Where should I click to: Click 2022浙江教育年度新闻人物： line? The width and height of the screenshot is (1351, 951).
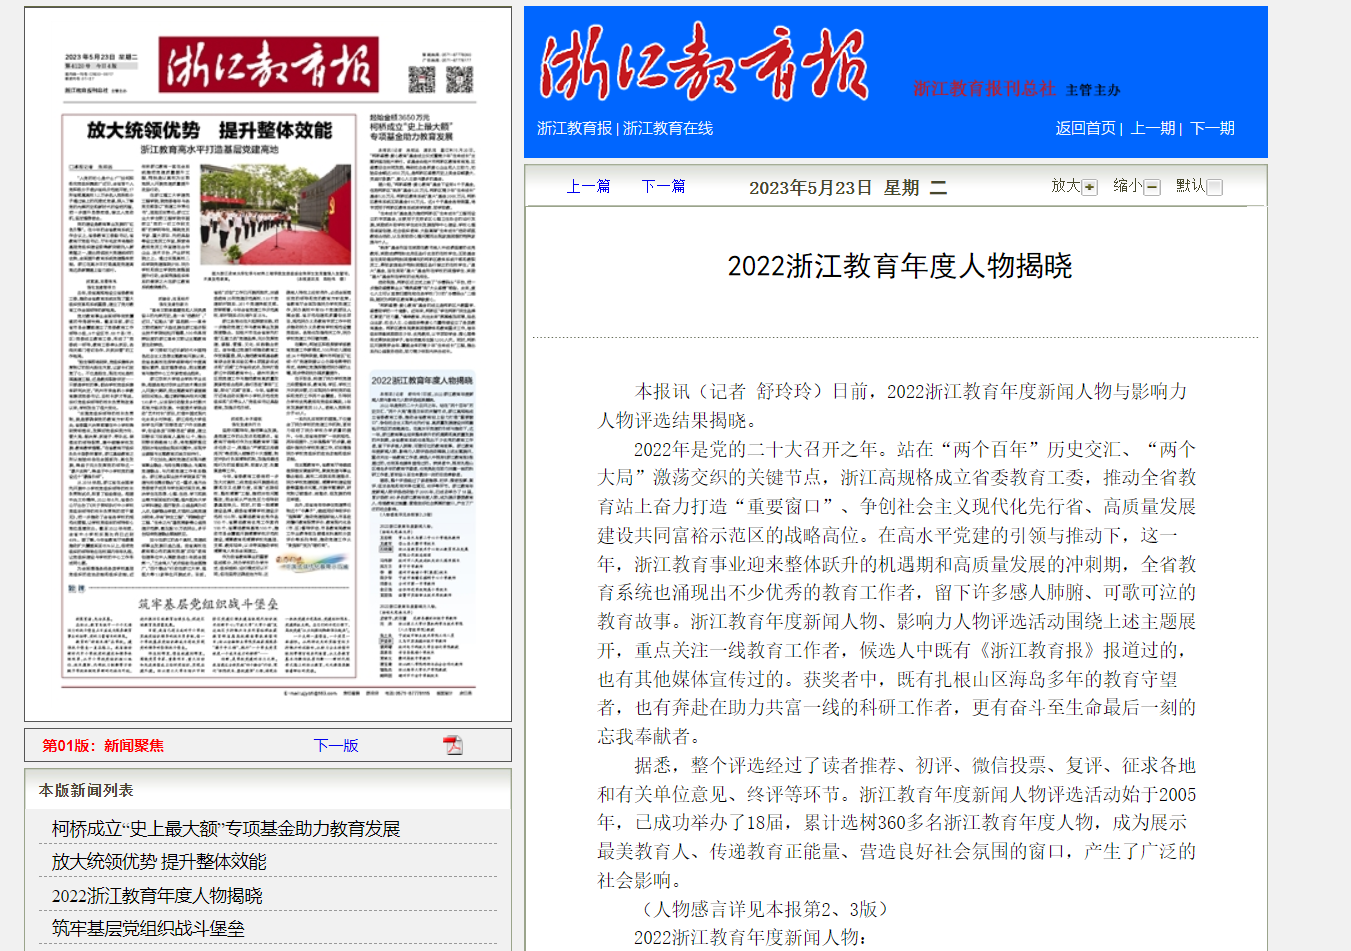pyautogui.click(x=751, y=938)
